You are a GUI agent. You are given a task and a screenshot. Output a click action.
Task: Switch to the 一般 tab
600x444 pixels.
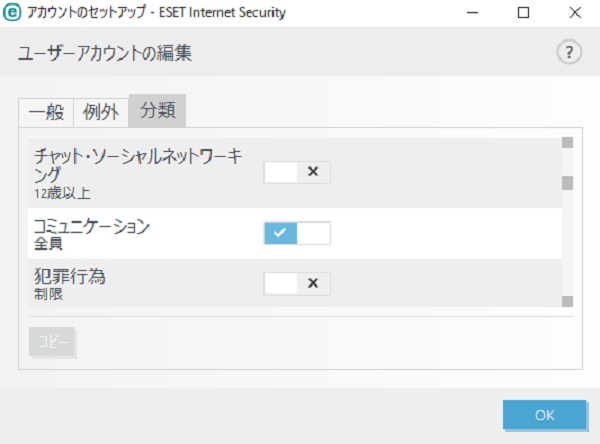click(x=46, y=113)
